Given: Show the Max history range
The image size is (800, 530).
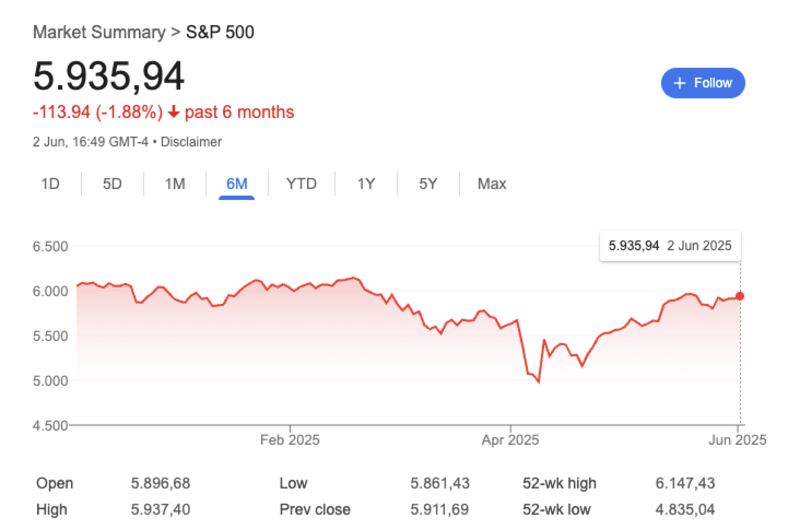Looking at the screenshot, I should [x=492, y=184].
